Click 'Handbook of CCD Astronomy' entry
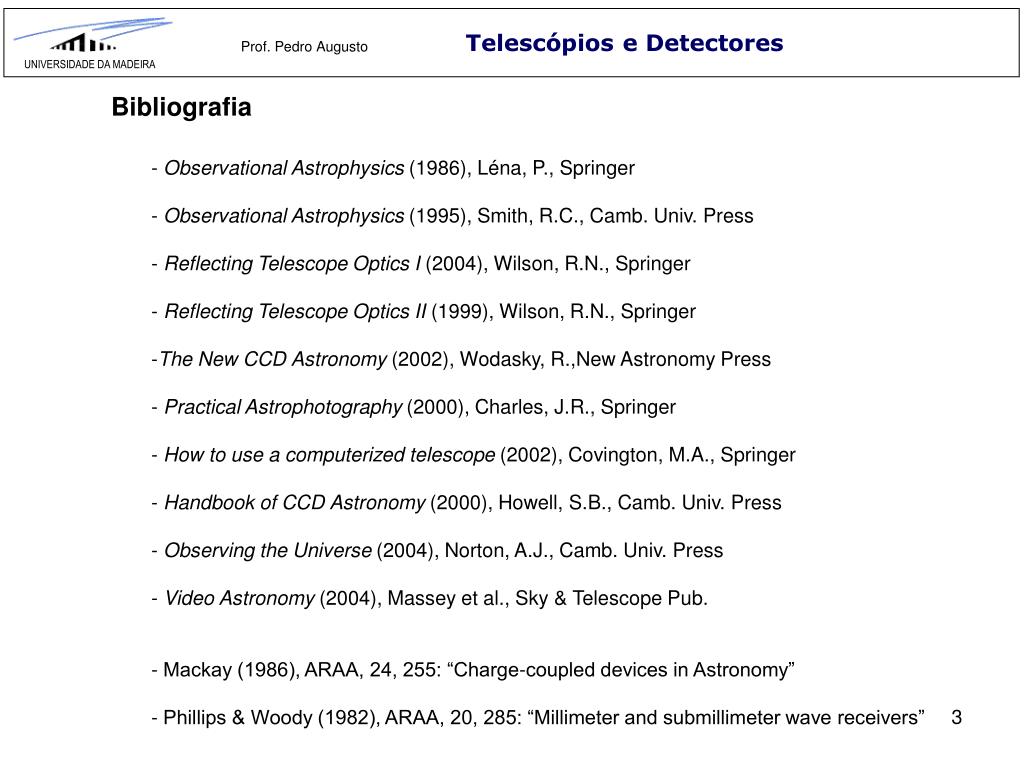The width and height of the screenshot is (1024, 768). [466, 502]
